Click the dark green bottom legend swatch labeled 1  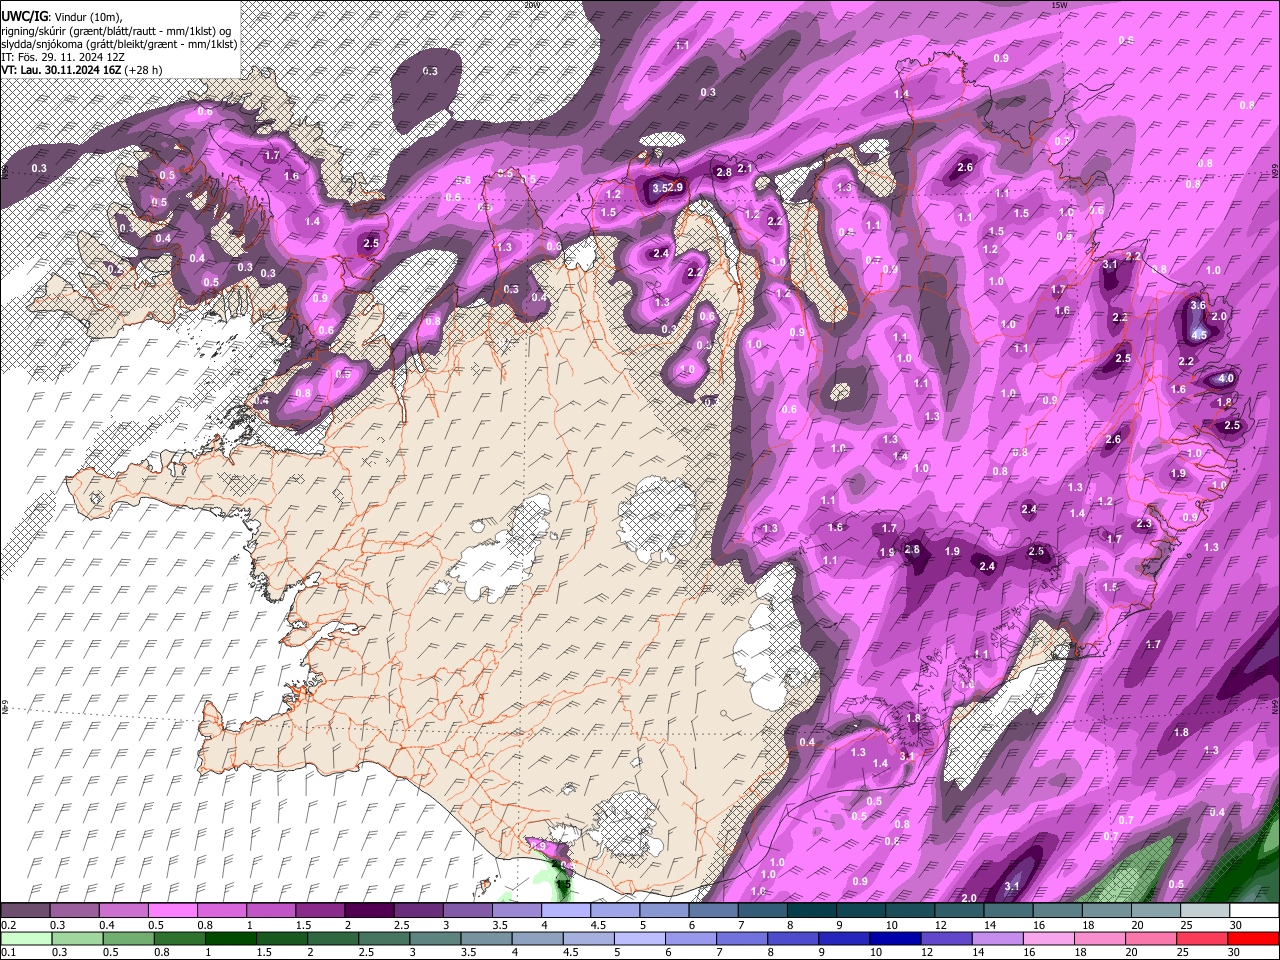click(230, 938)
